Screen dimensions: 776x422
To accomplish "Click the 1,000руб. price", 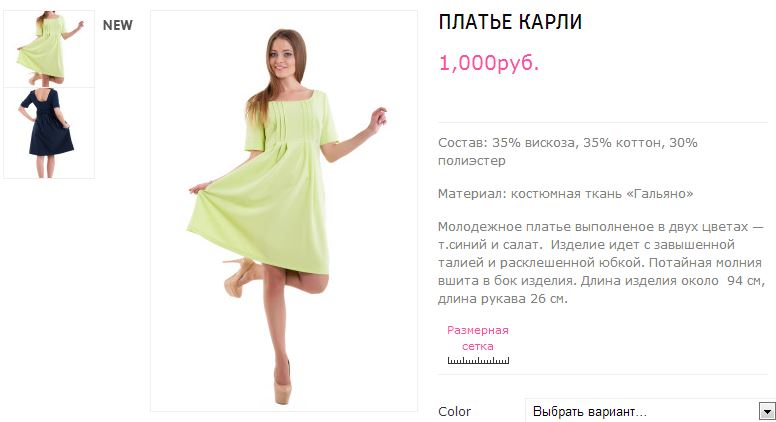I will (x=488, y=63).
